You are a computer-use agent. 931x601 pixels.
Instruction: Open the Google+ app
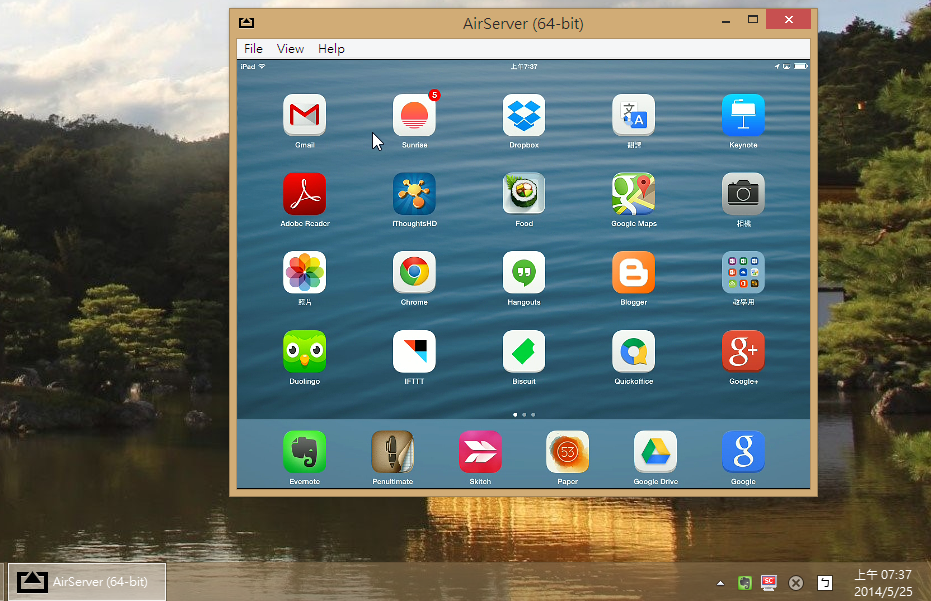click(743, 352)
